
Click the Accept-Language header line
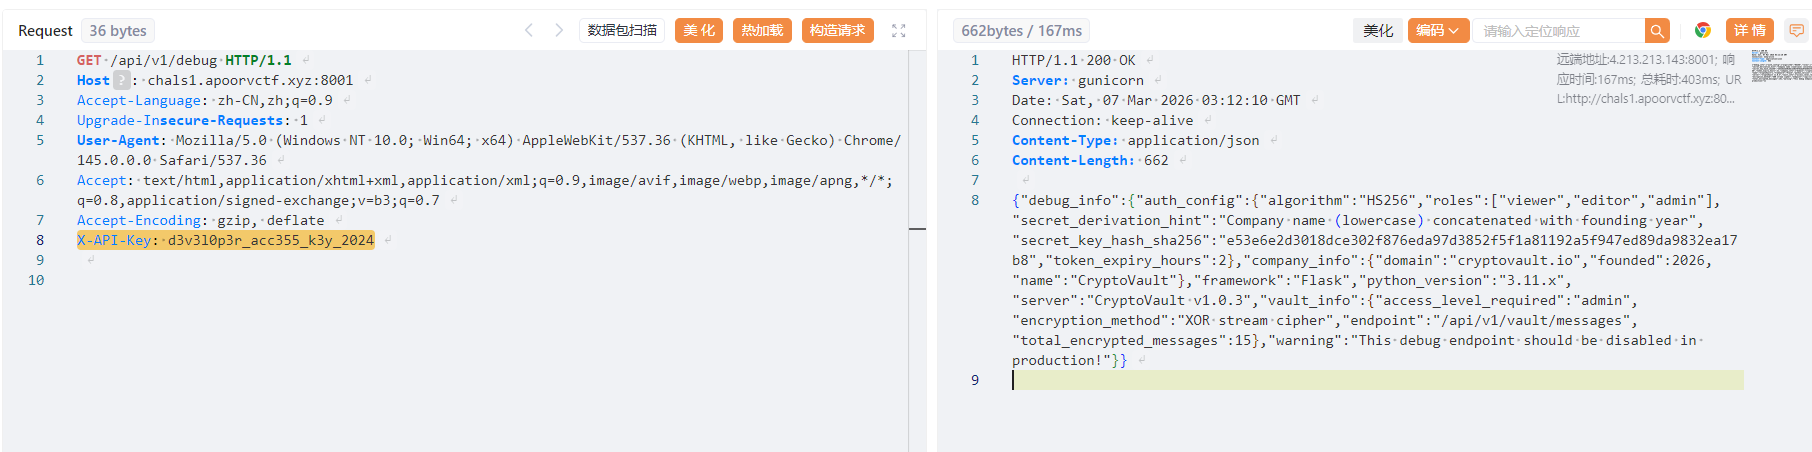click(x=205, y=100)
